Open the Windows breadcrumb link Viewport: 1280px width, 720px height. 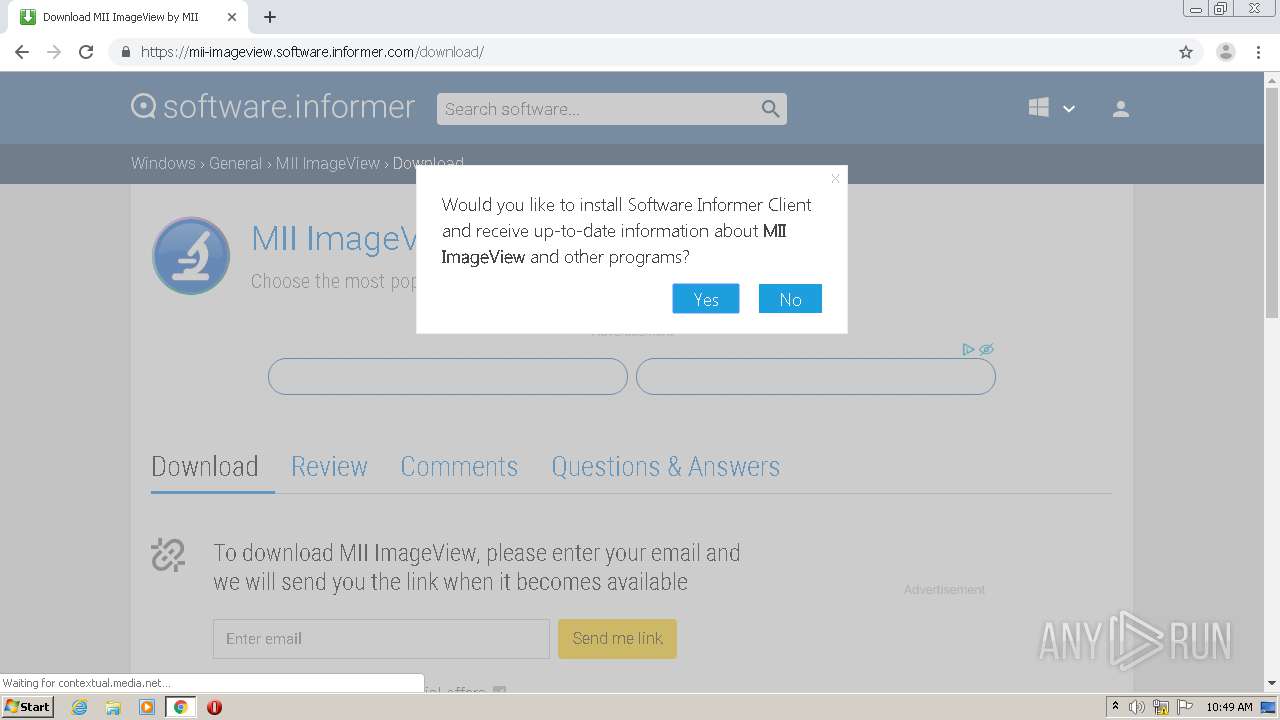163,163
